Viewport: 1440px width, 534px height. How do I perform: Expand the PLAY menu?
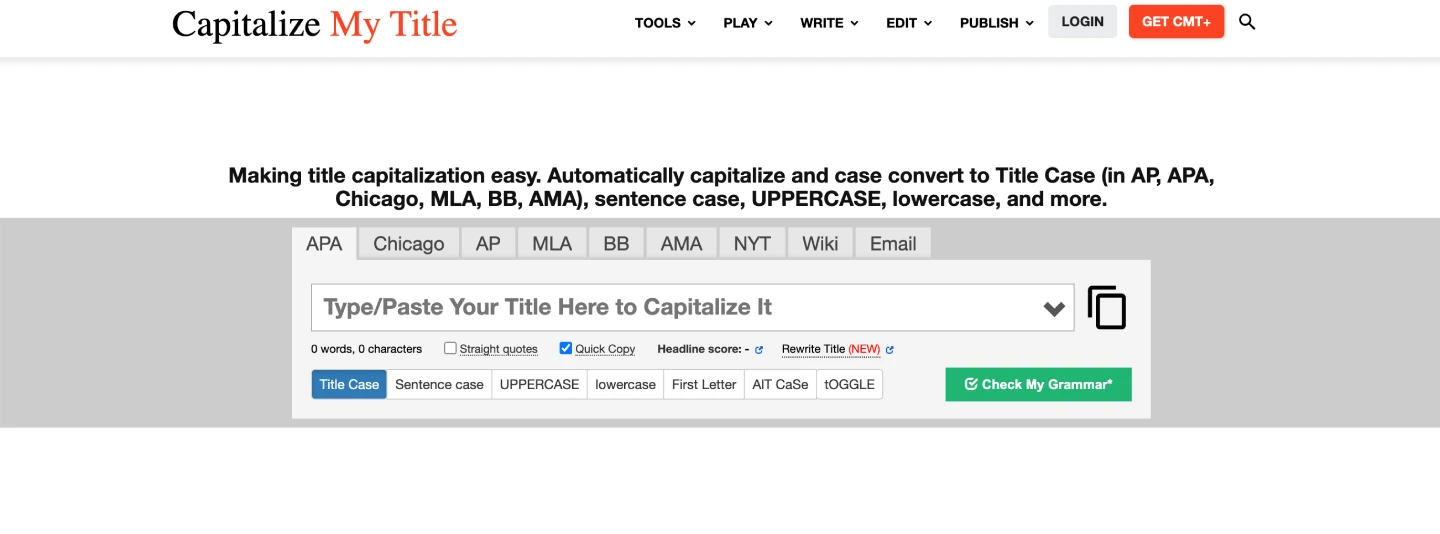[x=748, y=22]
